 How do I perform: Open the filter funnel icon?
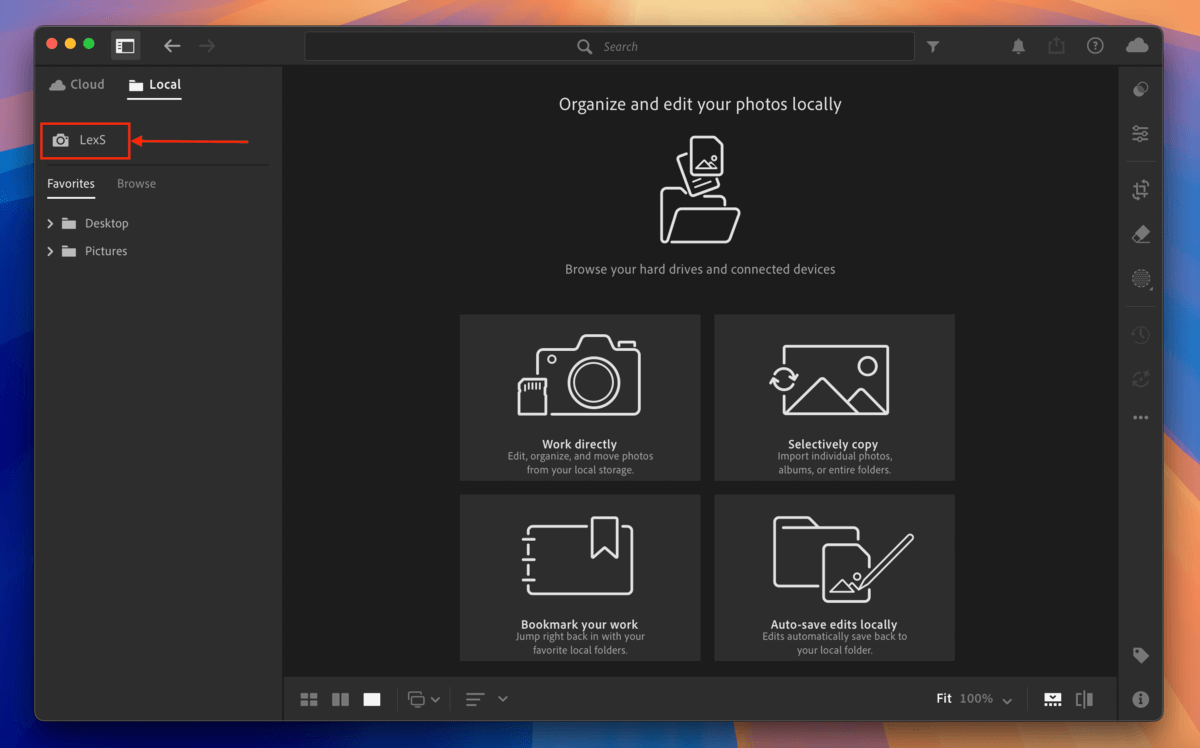pyautogui.click(x=933, y=46)
